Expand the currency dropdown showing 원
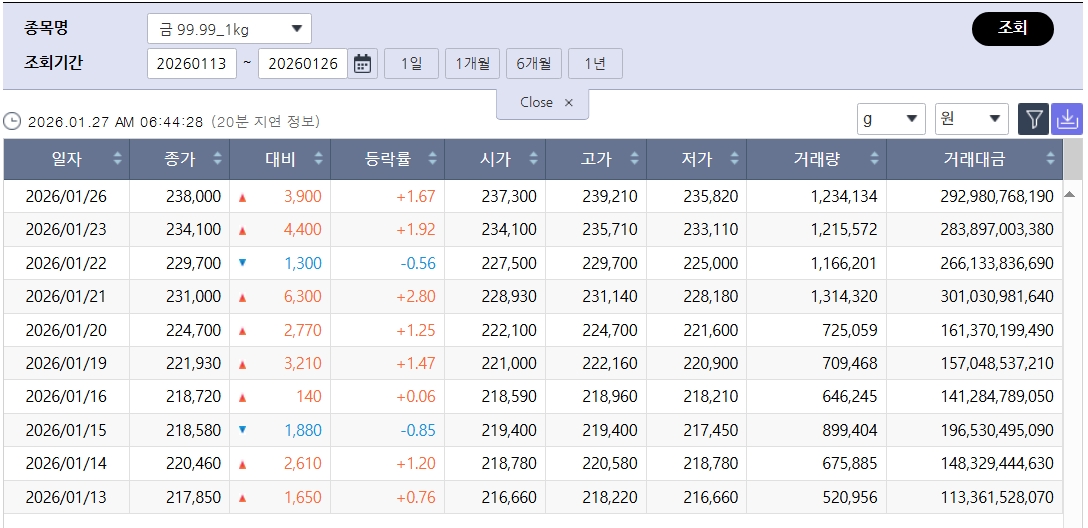This screenshot has height=528, width=1088. pyautogui.click(x=971, y=119)
